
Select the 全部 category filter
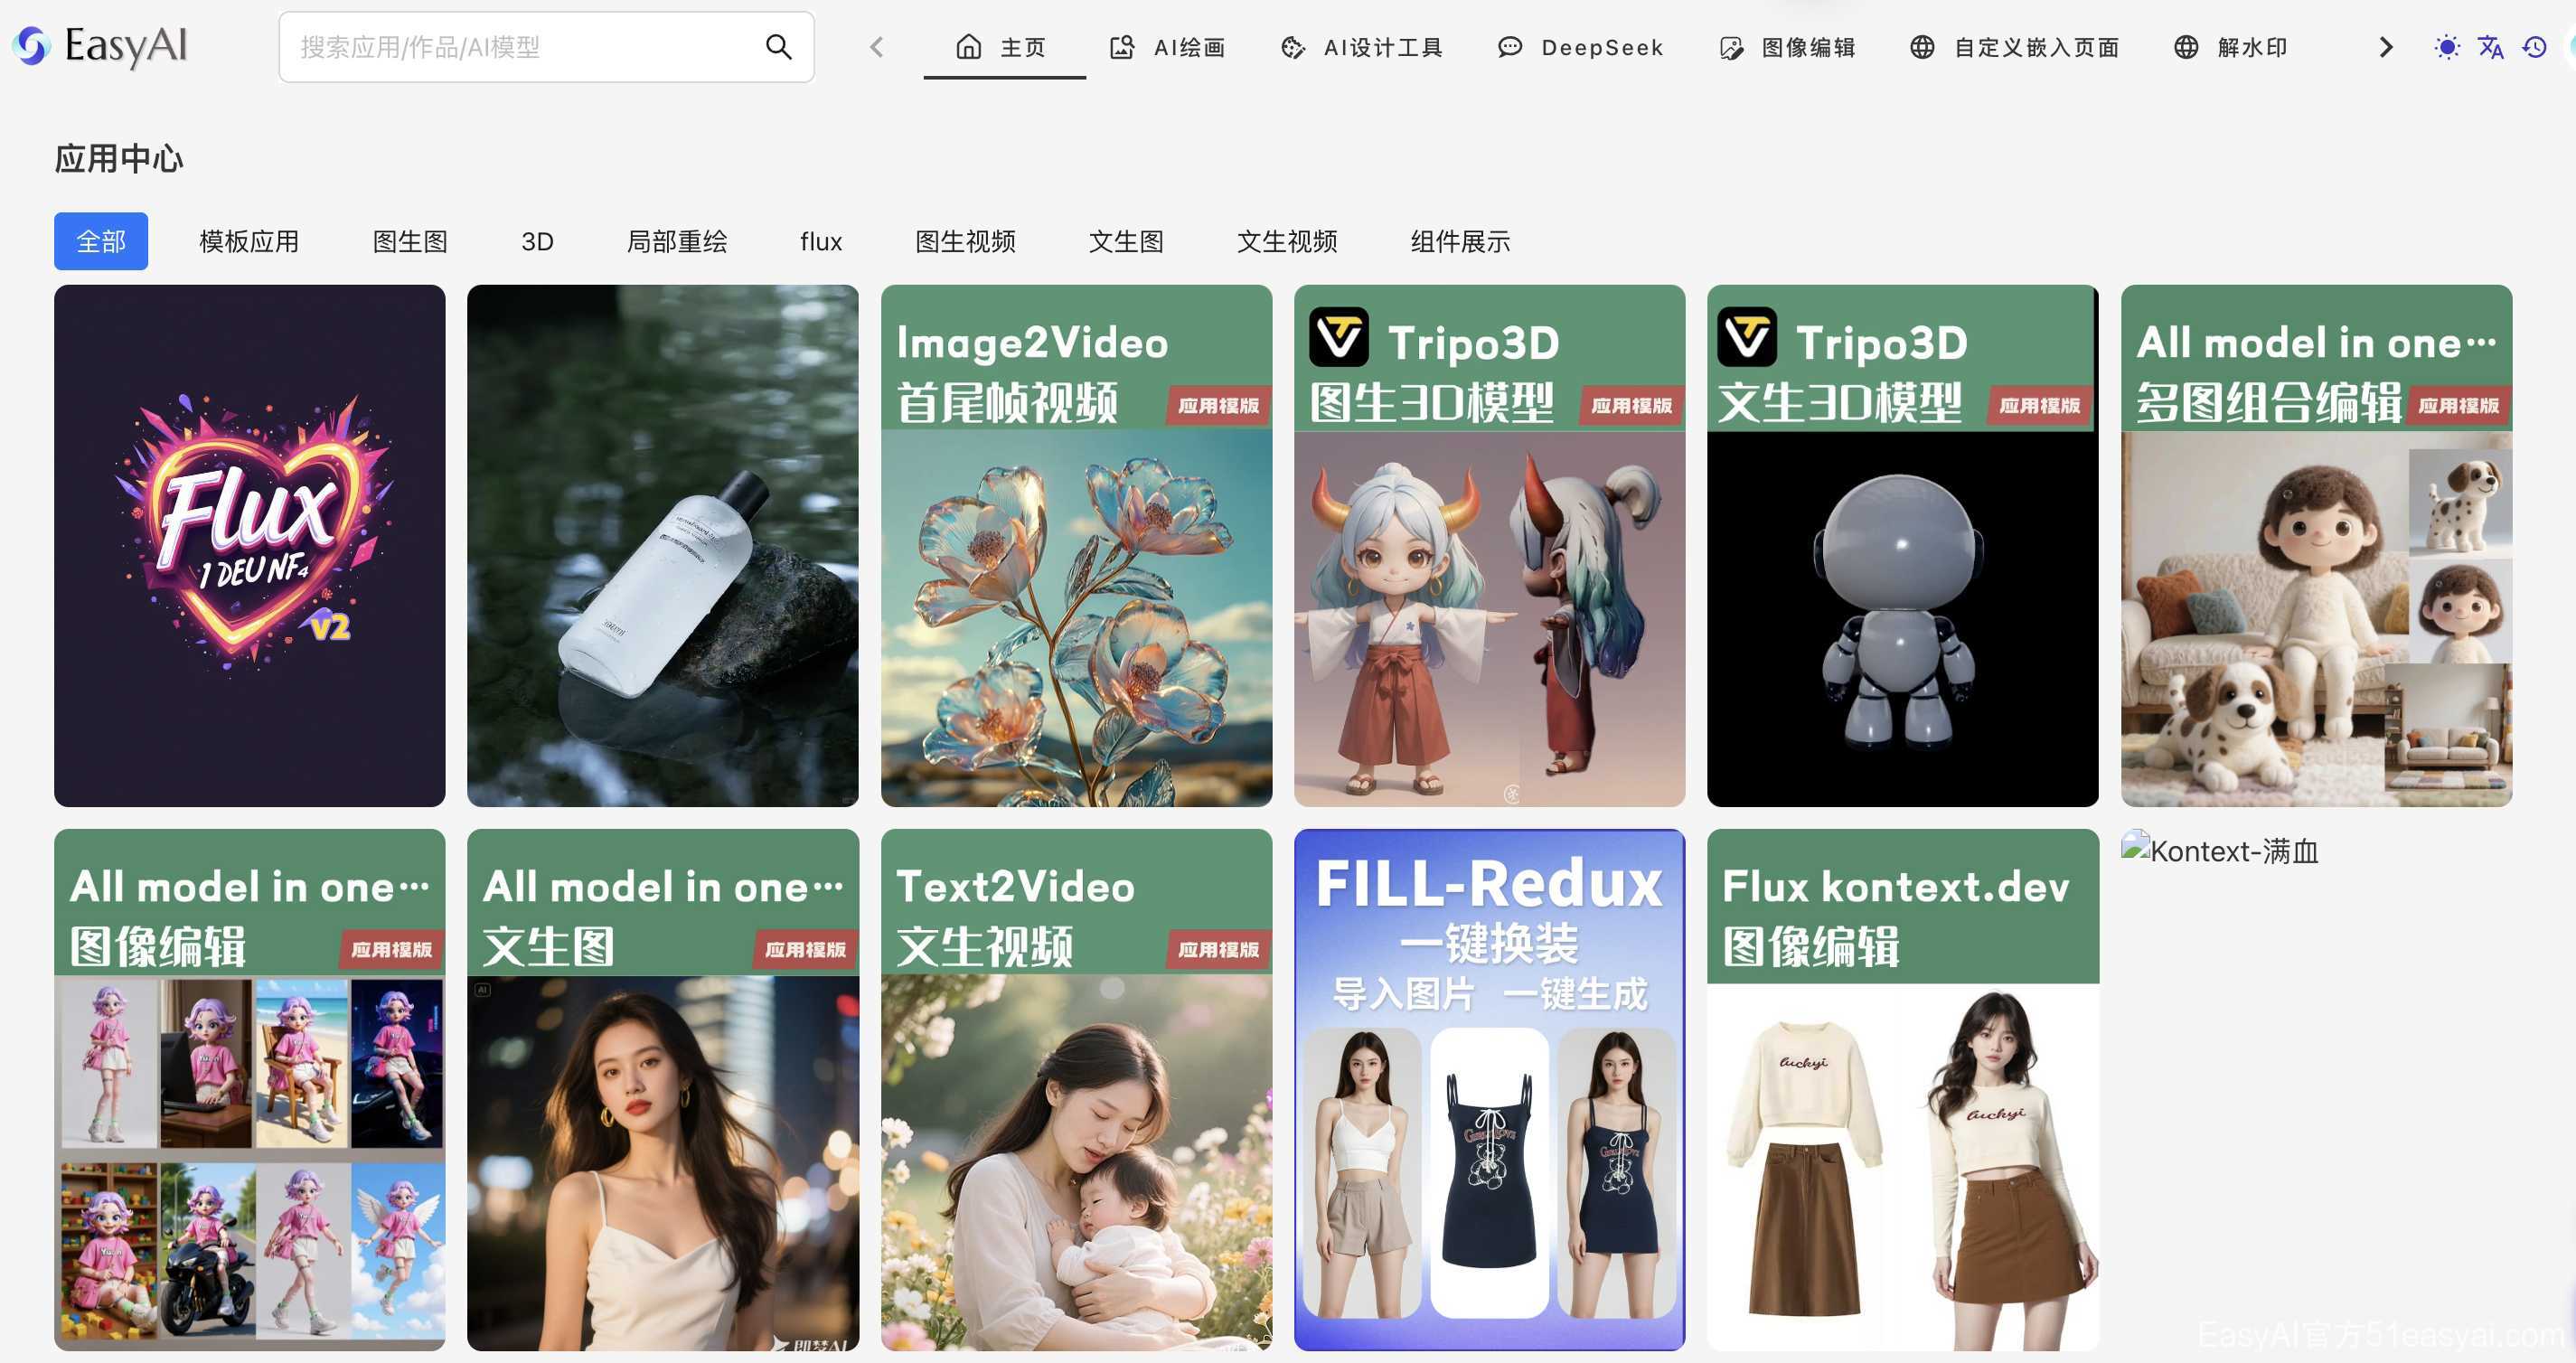pos(101,241)
